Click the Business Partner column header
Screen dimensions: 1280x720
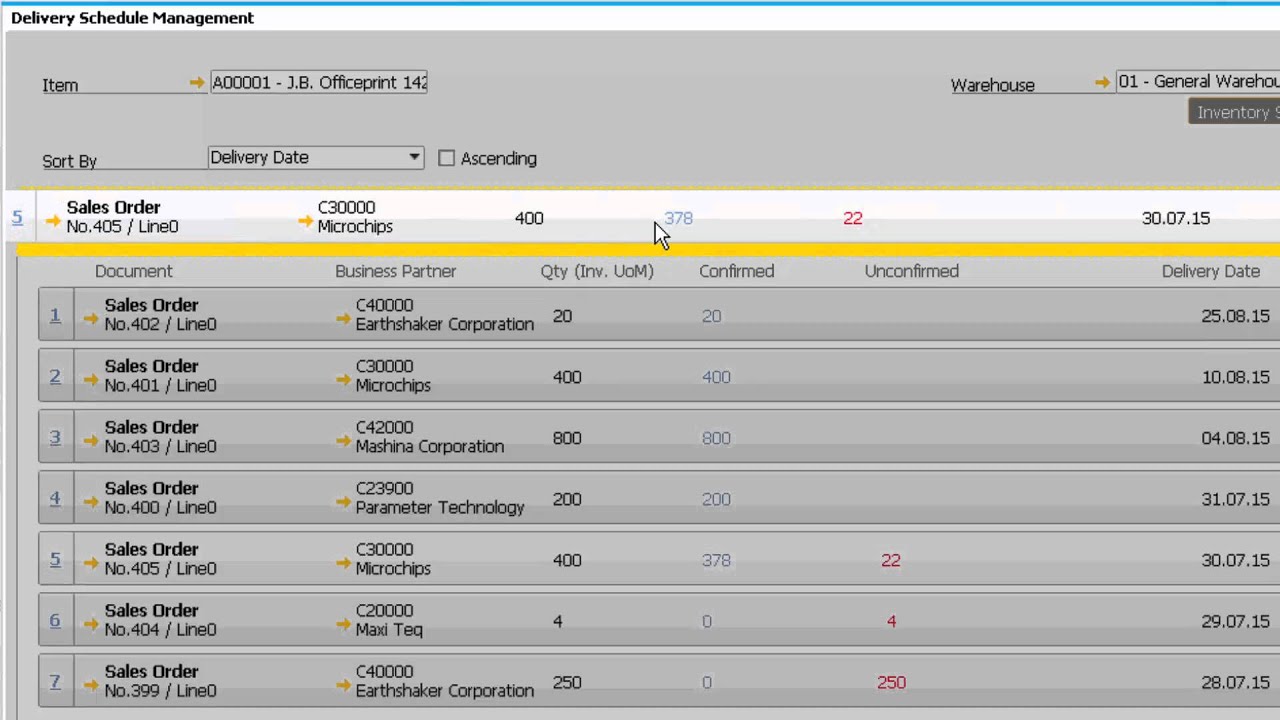[x=395, y=271]
